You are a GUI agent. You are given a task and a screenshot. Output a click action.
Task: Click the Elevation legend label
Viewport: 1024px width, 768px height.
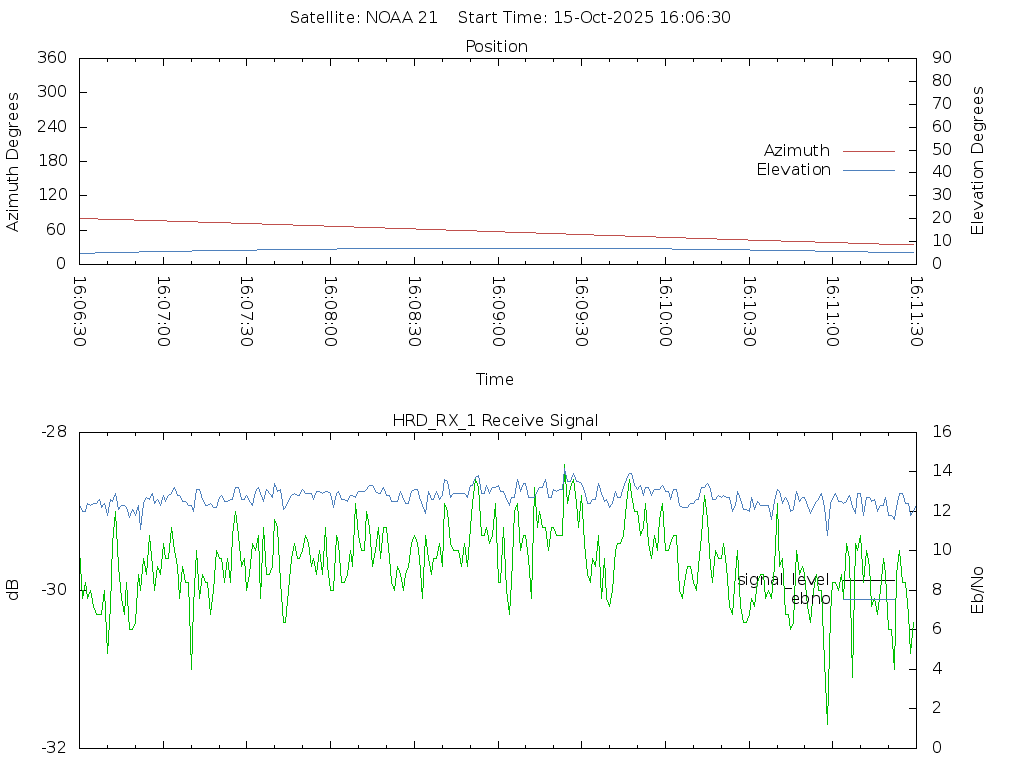[793, 170]
